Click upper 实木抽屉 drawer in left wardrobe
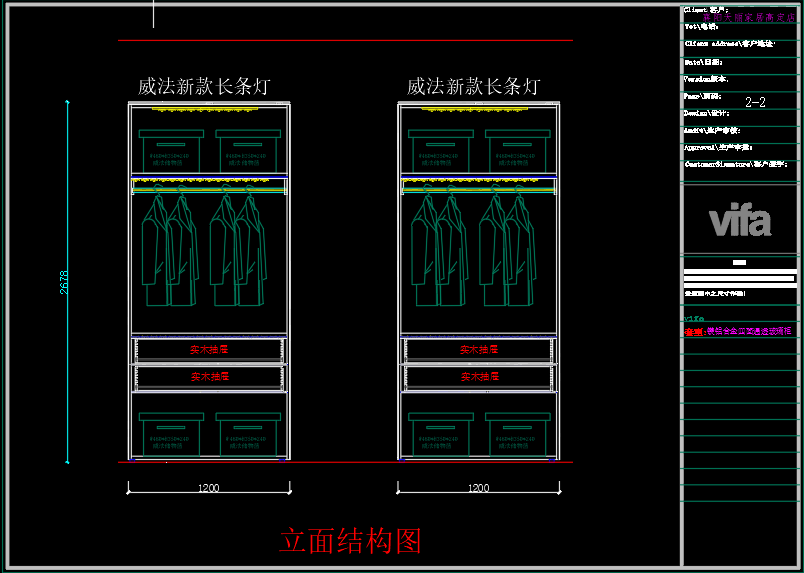This screenshot has height=573, width=804. (x=210, y=350)
